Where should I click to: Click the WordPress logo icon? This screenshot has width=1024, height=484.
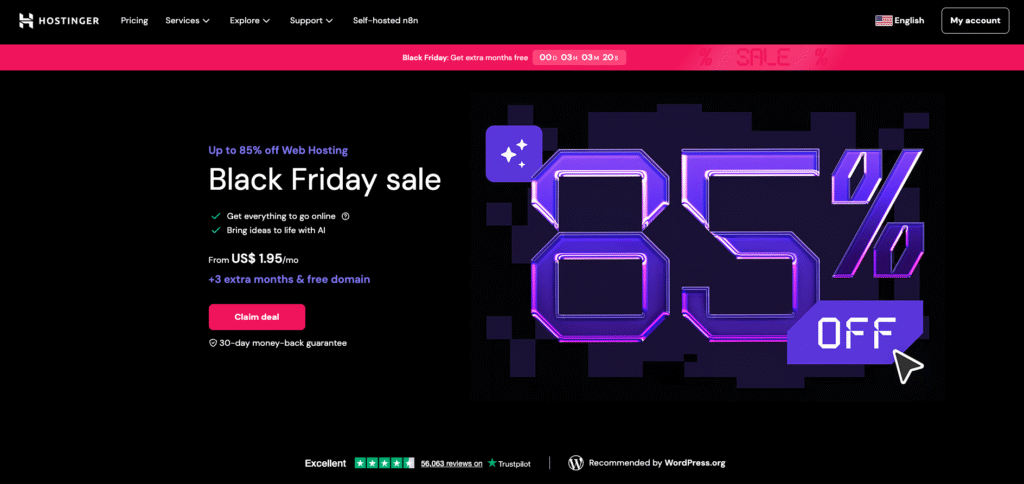(x=575, y=463)
